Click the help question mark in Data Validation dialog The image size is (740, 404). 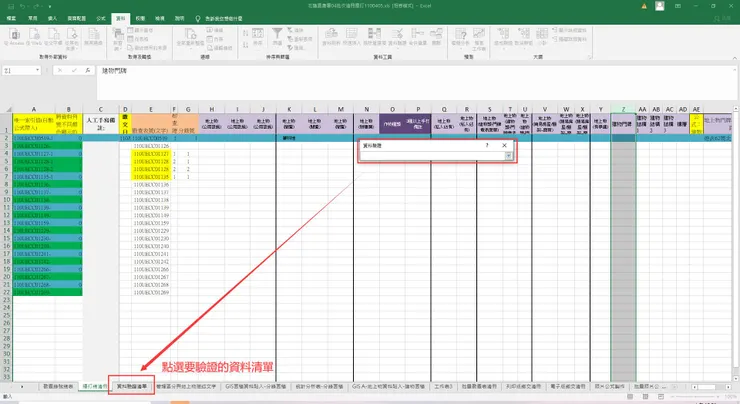487,145
